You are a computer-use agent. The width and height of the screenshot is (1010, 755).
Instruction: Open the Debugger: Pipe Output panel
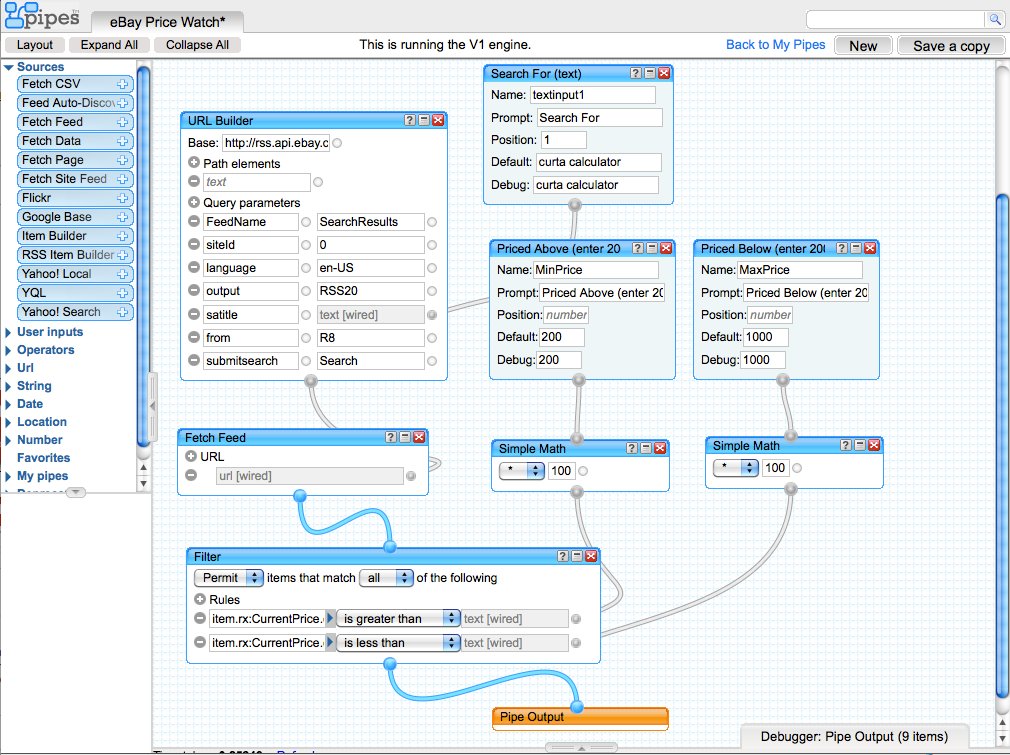point(854,736)
